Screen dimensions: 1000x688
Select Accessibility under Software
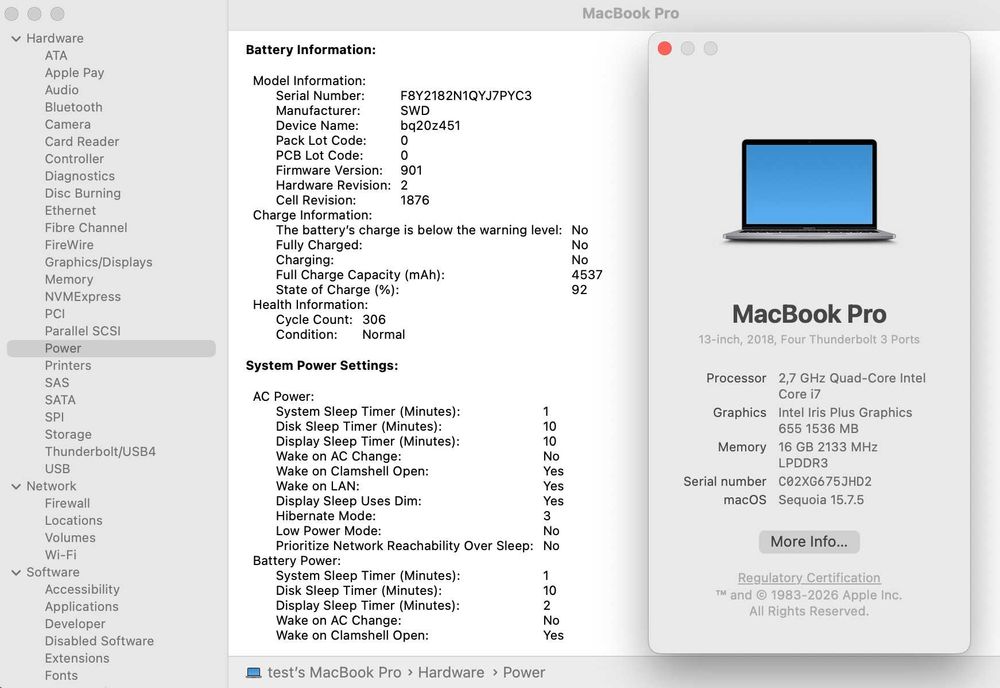[82, 589]
